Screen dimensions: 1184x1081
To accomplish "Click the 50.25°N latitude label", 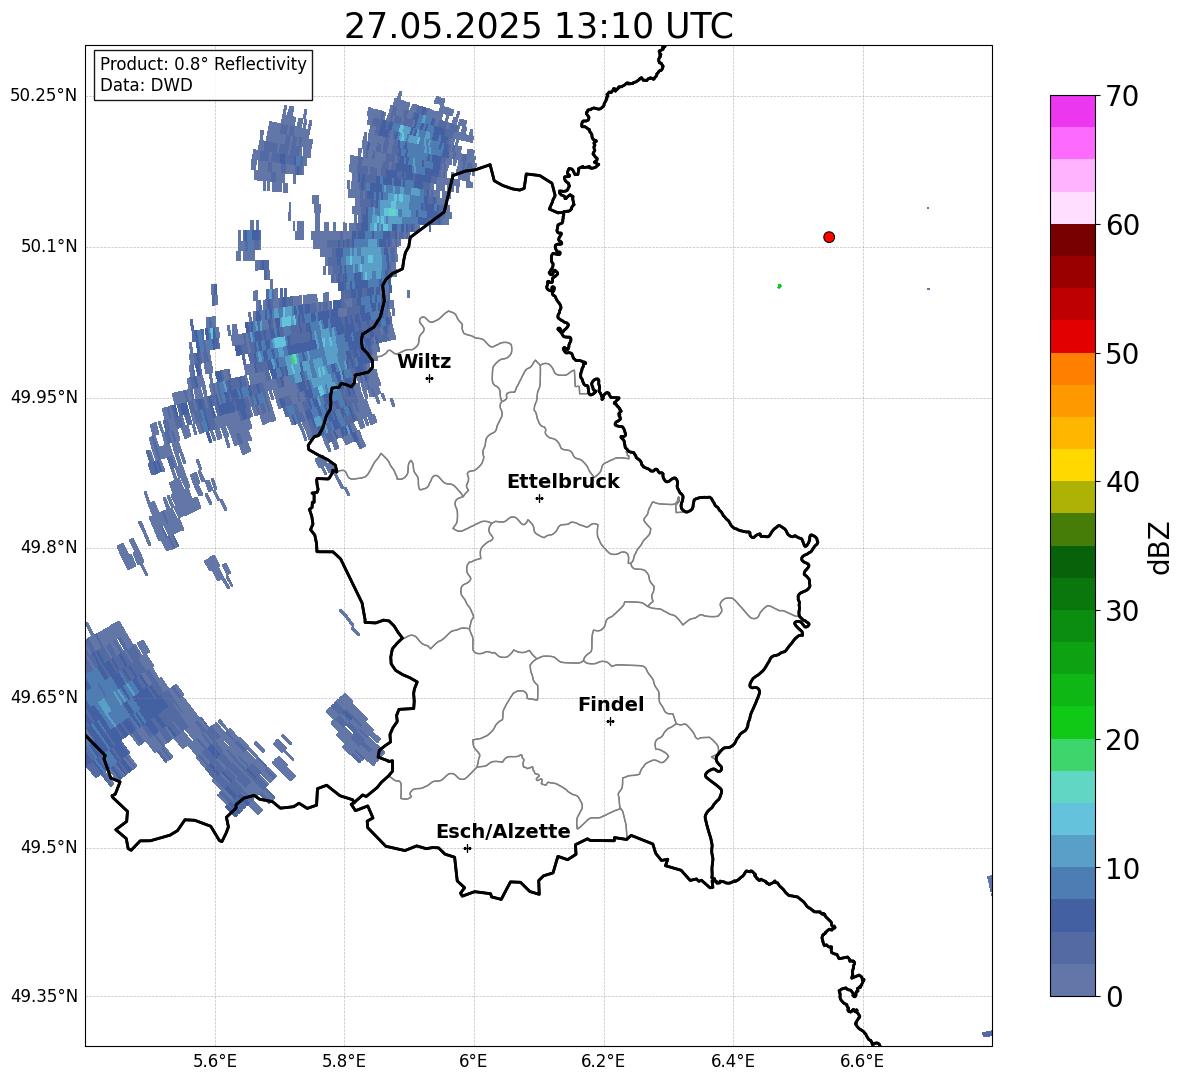I will (44, 96).
